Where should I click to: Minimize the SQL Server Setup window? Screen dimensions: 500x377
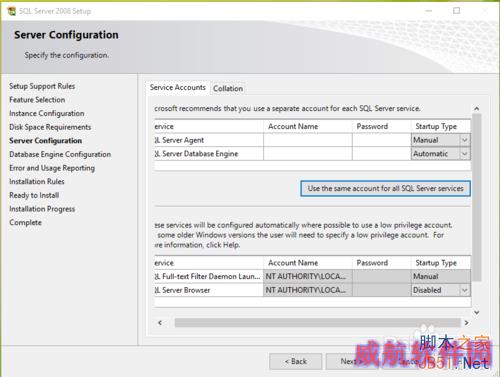tap(429, 11)
